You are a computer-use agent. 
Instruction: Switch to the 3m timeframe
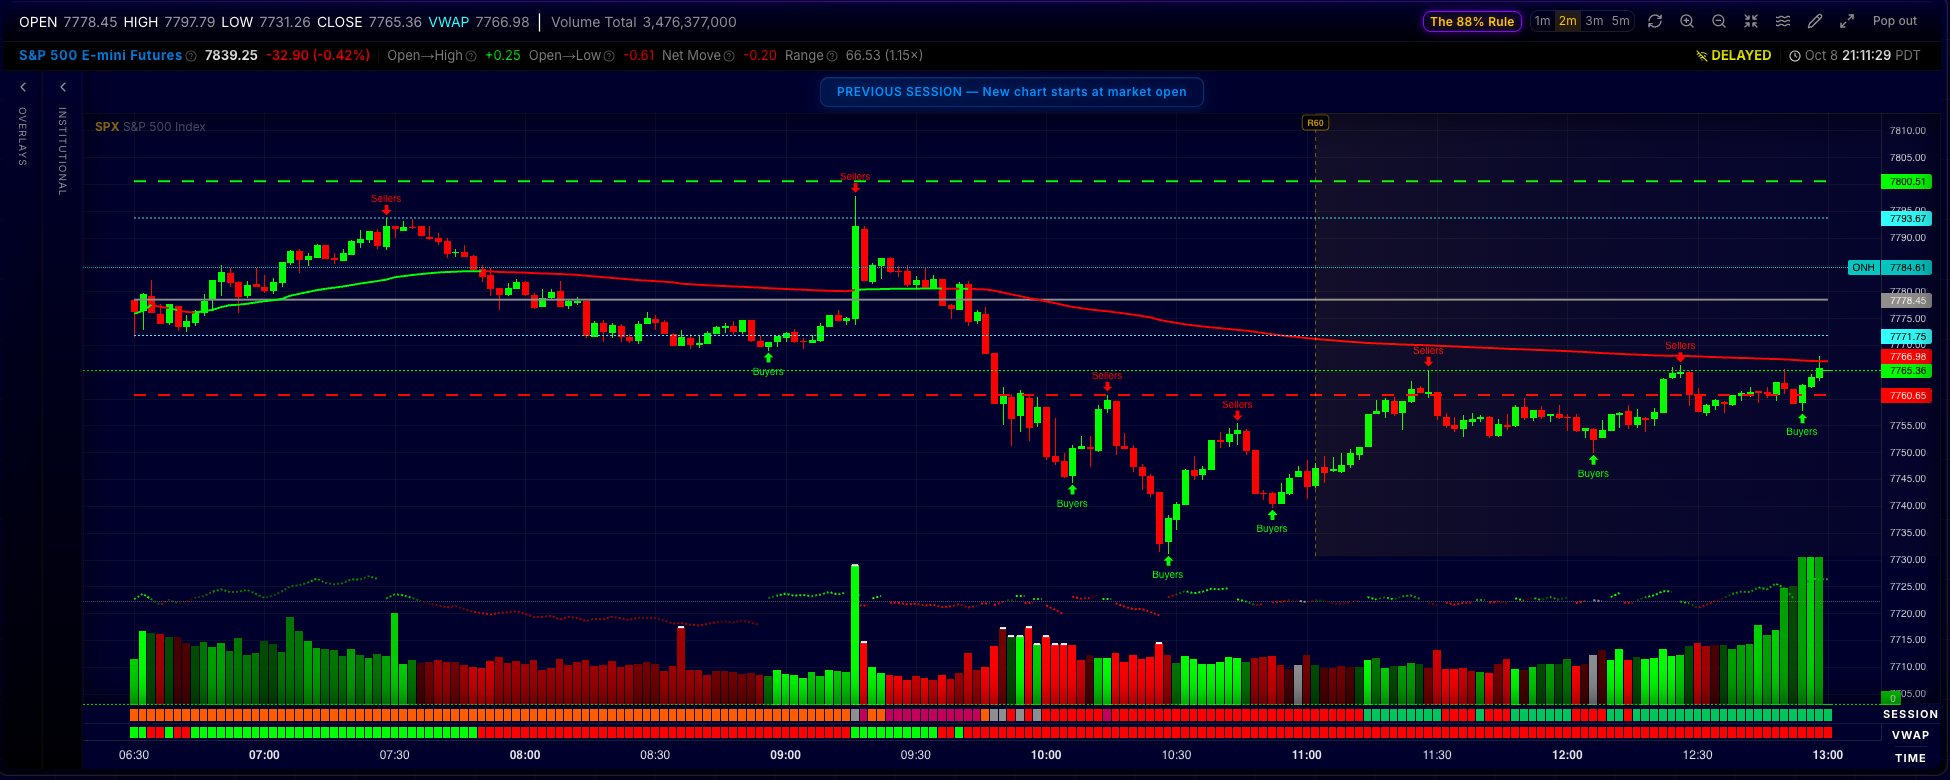pos(1594,21)
